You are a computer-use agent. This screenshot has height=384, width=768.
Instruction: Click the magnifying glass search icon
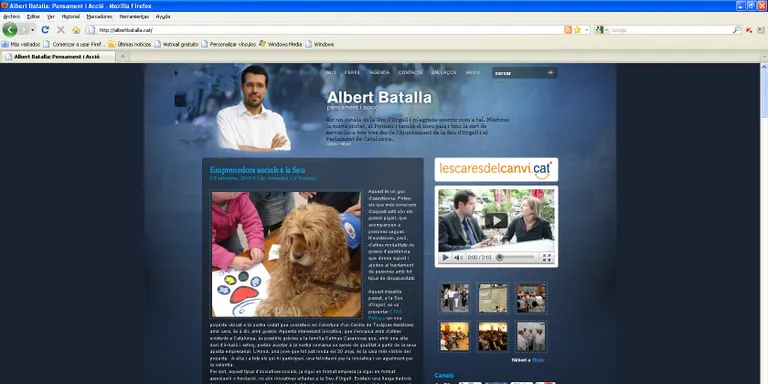click(x=736, y=30)
